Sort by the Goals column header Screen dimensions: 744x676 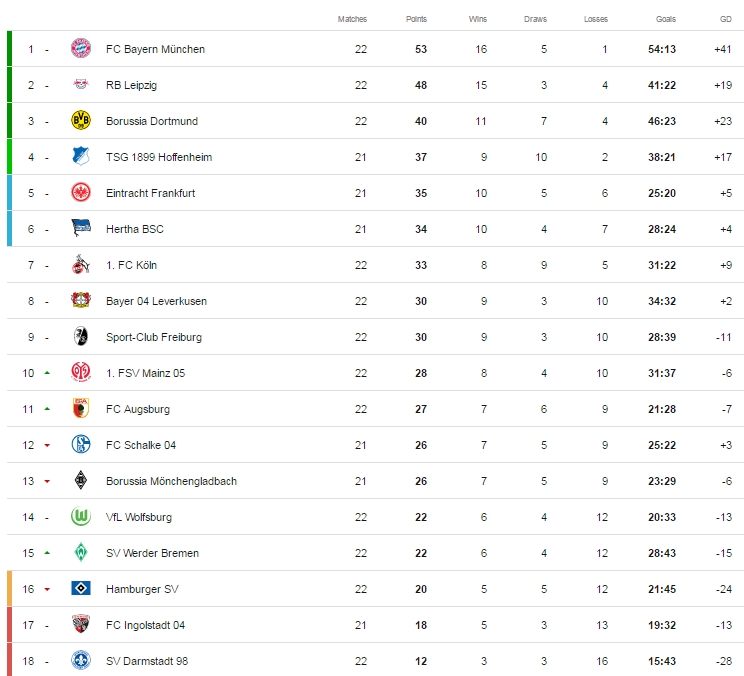(666, 19)
